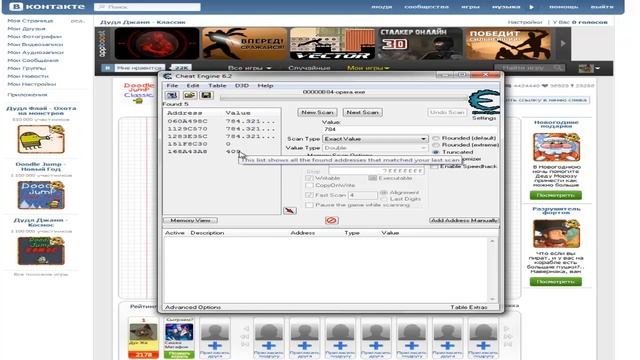The image size is (640, 360).
Task: Toggle the Fast Scan checkbox
Action: point(309,195)
